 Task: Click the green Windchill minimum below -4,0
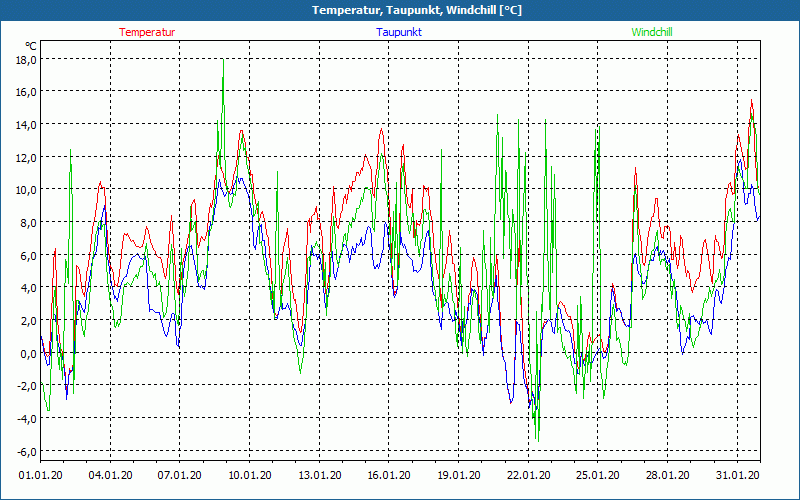click(x=538, y=440)
